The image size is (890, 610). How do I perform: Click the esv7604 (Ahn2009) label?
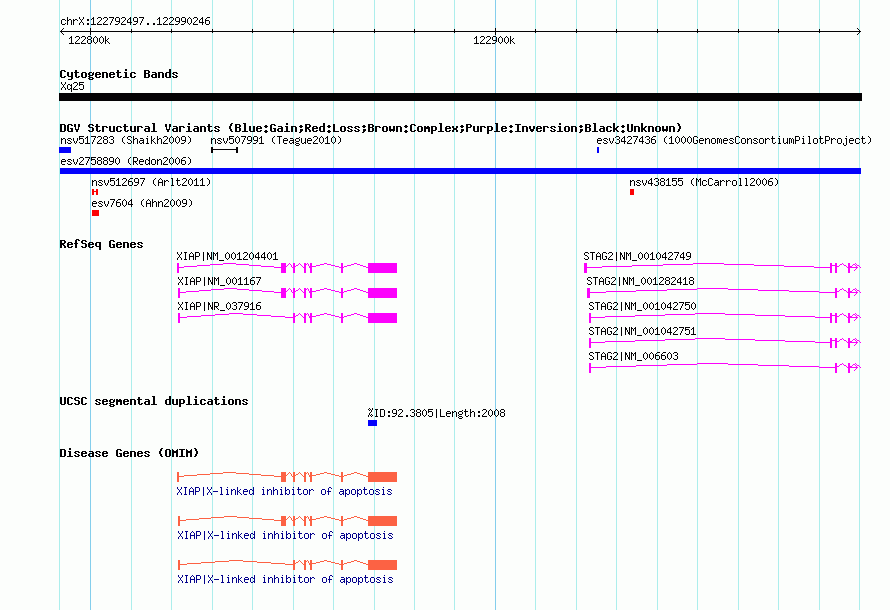pos(142,203)
